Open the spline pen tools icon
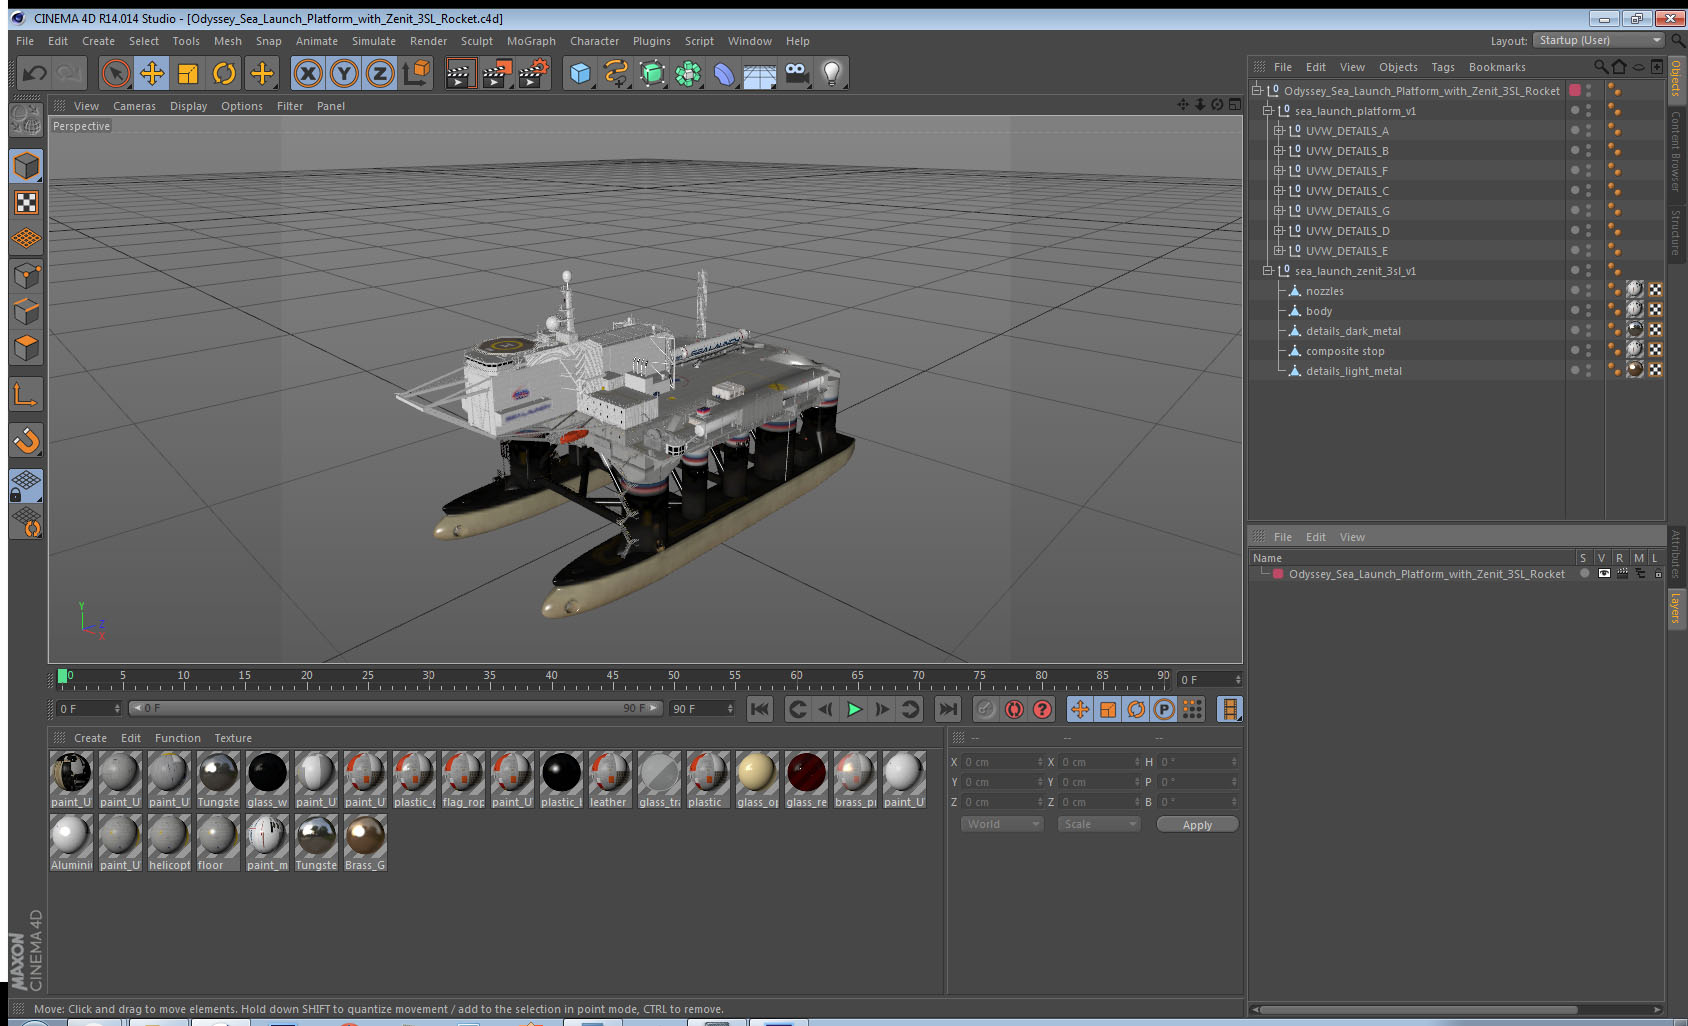The height and width of the screenshot is (1026, 1688). click(x=616, y=73)
